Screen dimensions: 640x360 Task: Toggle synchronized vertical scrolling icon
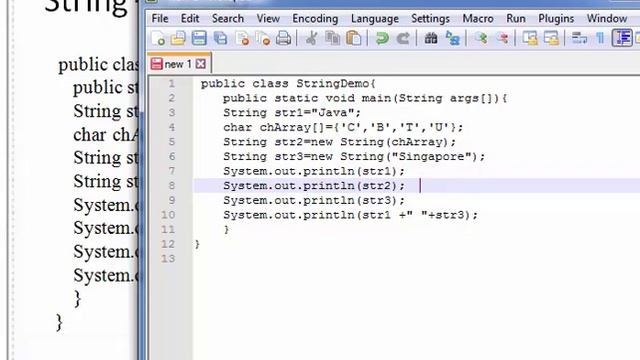coord(530,38)
